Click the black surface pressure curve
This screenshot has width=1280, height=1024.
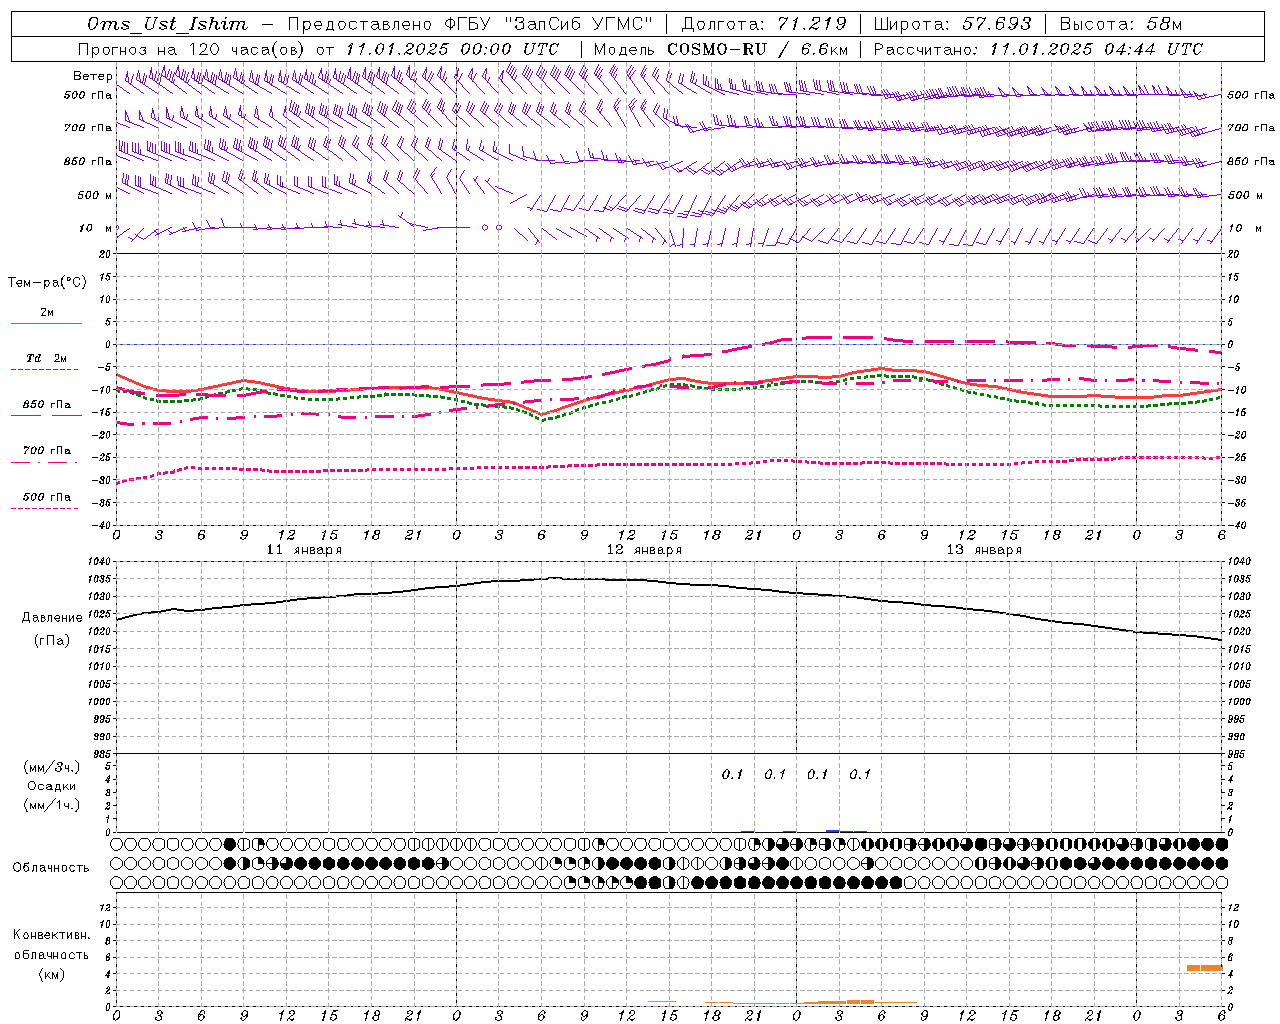668,582
